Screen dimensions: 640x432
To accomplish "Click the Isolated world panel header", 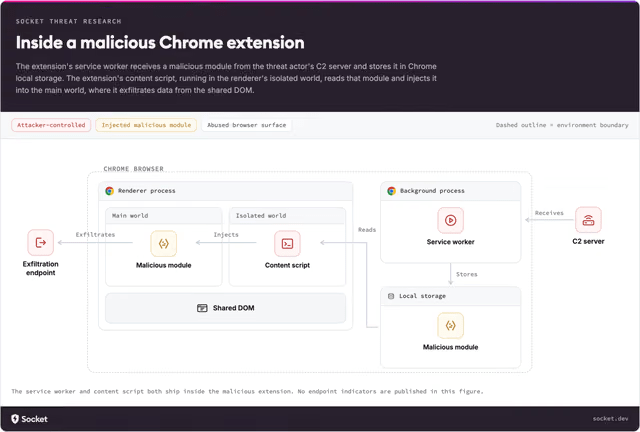I will pos(287,216).
